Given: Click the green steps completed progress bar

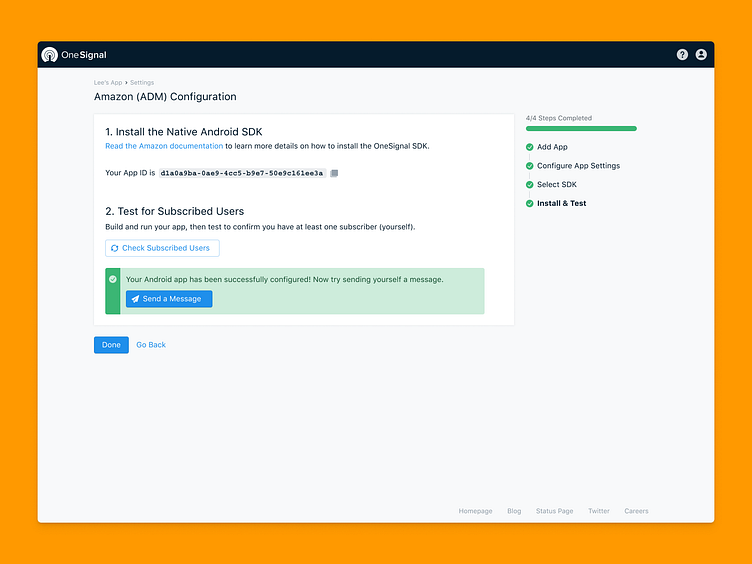Looking at the screenshot, I should [581, 129].
